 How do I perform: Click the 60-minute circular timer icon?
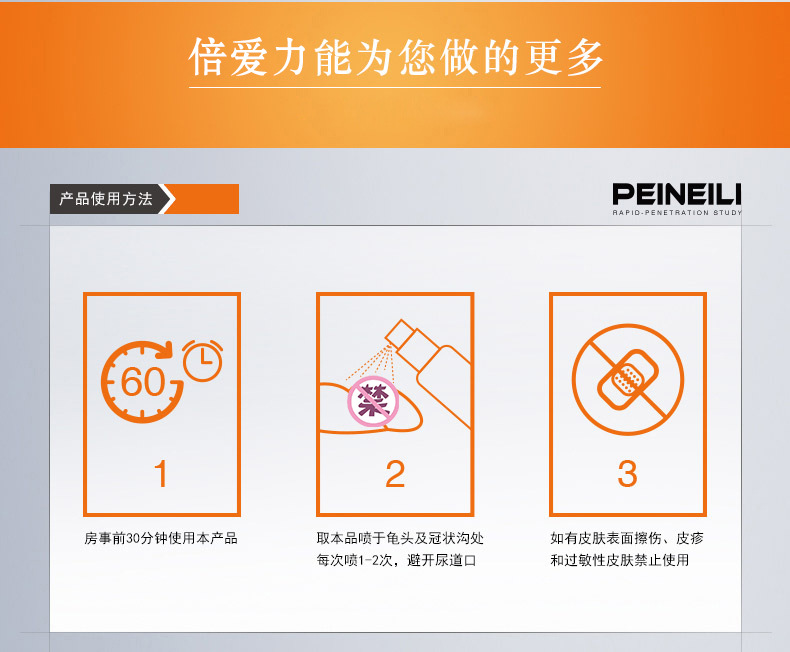[x=143, y=382]
